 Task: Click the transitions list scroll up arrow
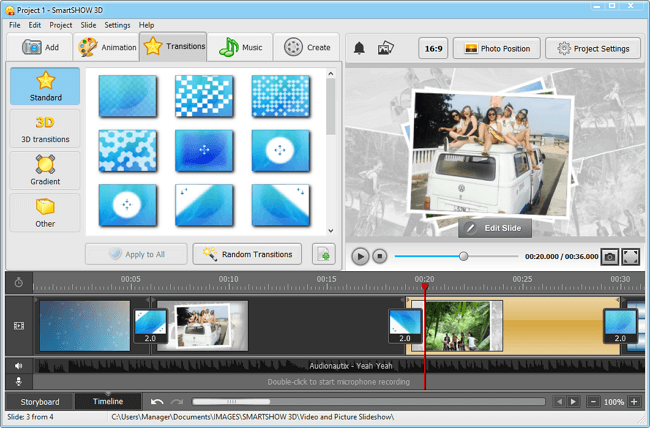[x=330, y=74]
